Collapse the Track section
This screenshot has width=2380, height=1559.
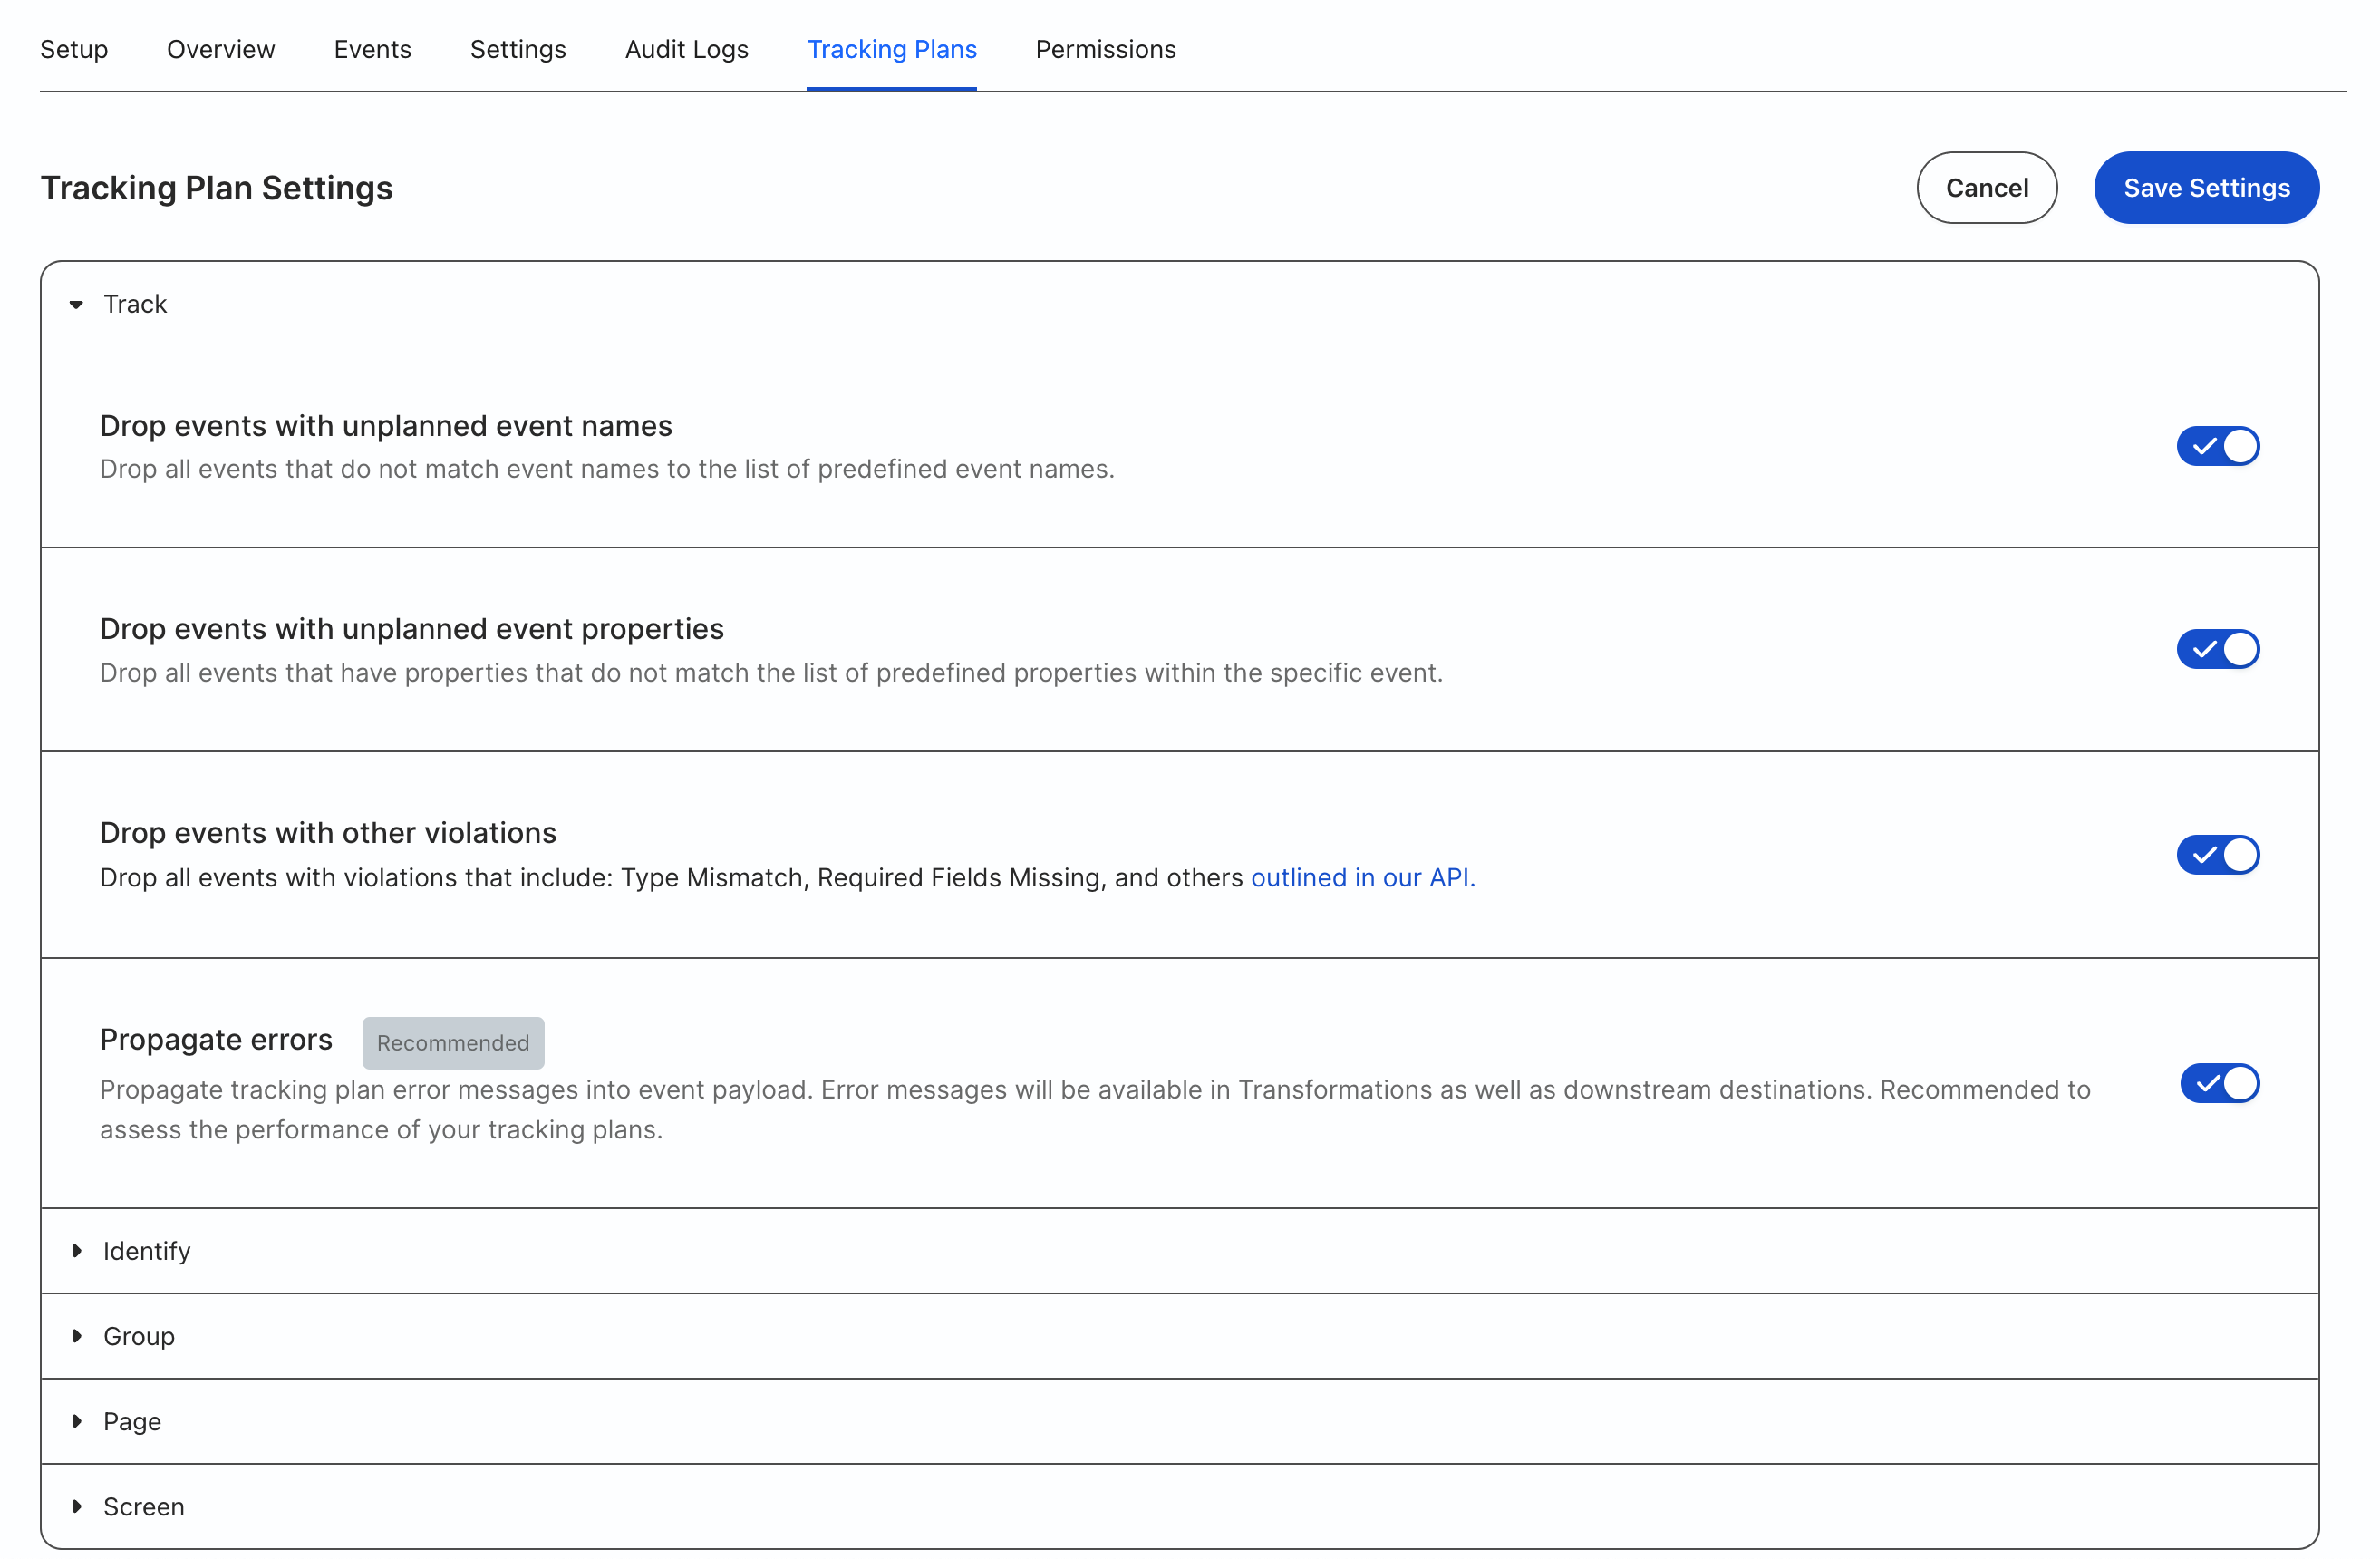pyautogui.click(x=76, y=304)
